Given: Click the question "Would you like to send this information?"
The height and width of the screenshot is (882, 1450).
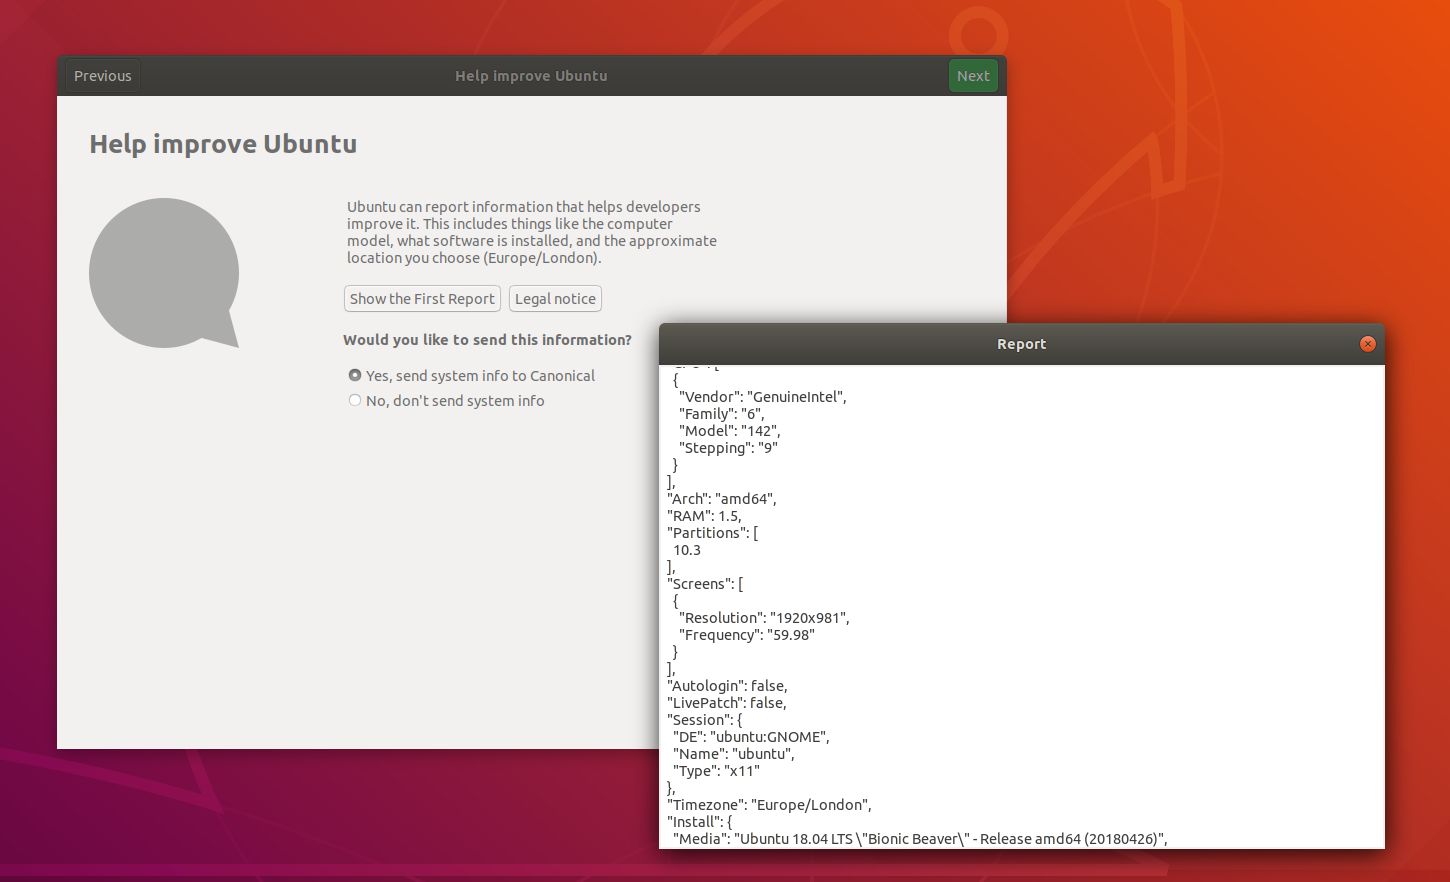Looking at the screenshot, I should click(x=487, y=339).
